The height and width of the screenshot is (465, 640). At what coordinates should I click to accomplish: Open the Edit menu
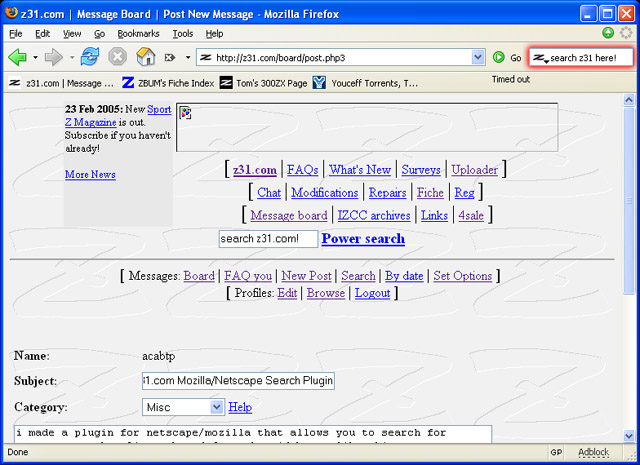(42, 33)
